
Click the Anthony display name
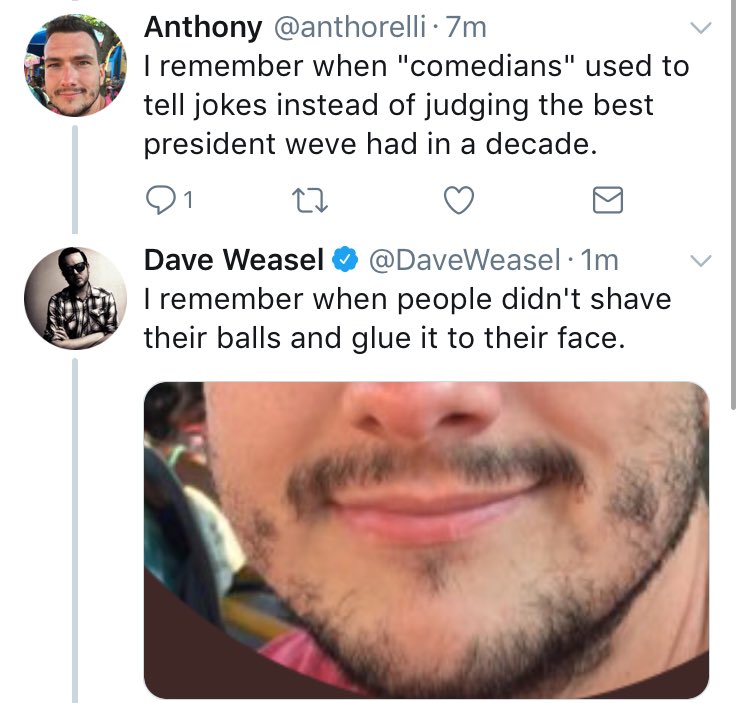(x=203, y=28)
